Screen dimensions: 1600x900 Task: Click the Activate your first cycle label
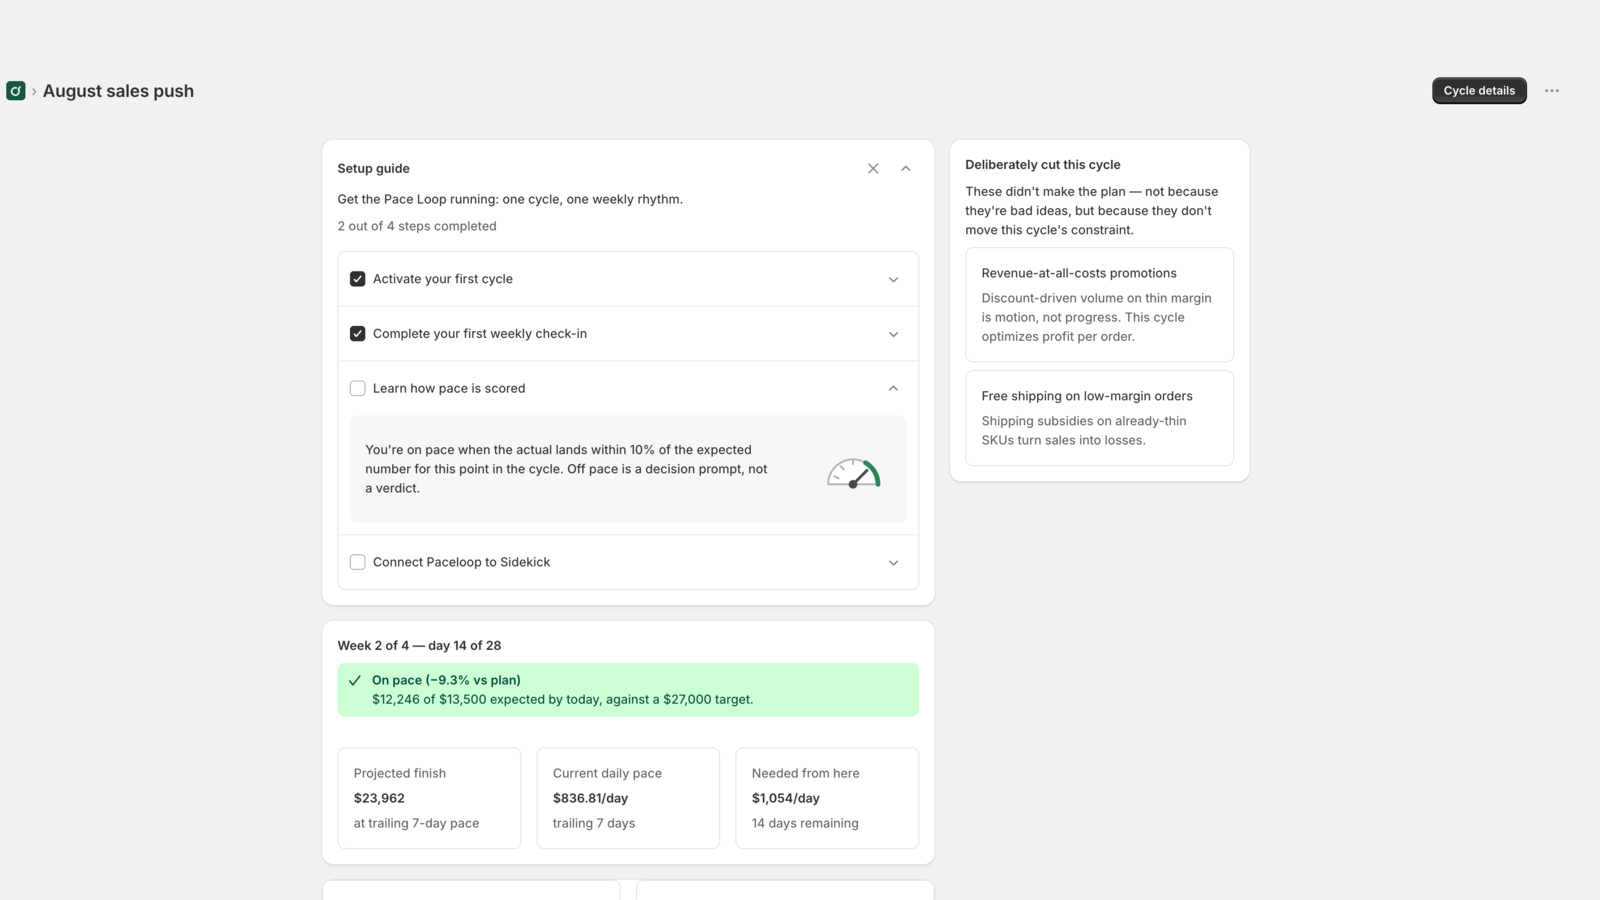(443, 279)
